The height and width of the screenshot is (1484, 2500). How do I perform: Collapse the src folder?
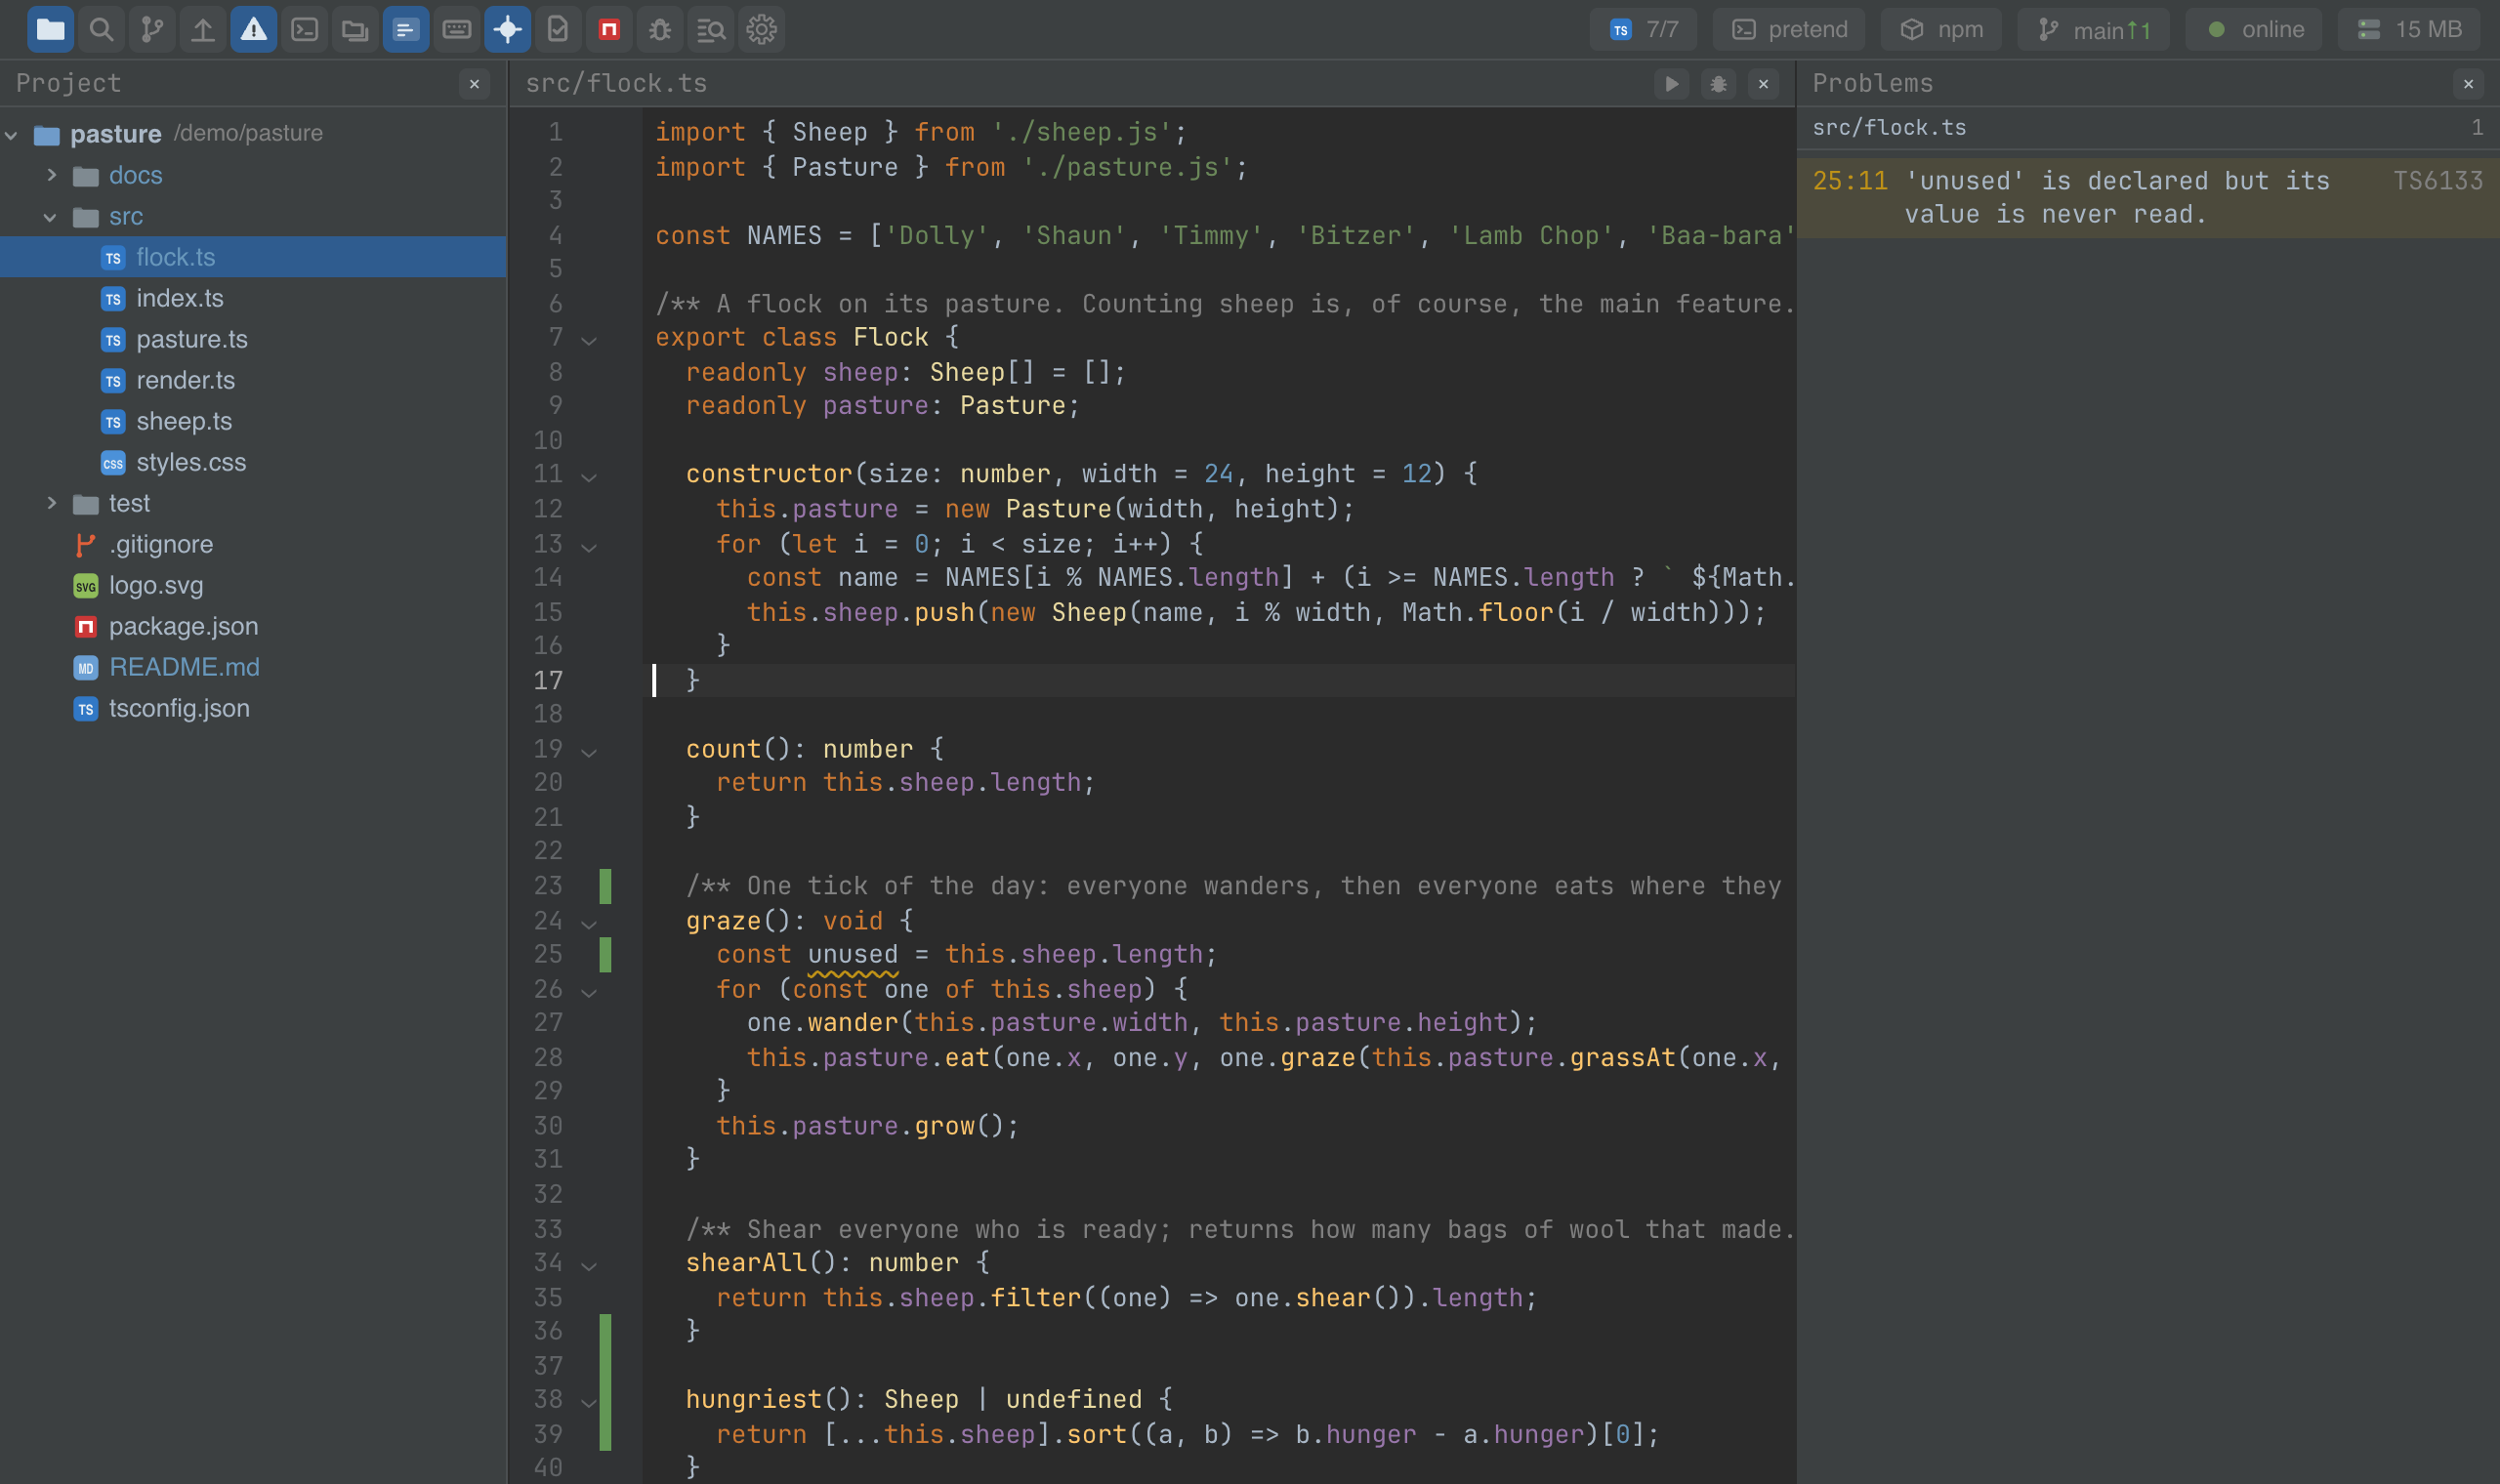coord(50,216)
